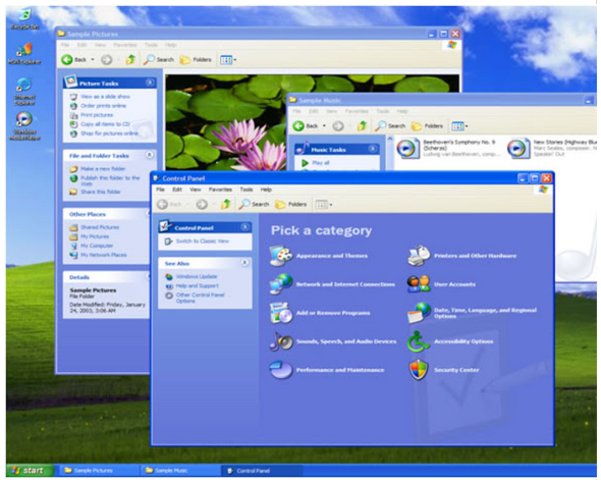Open Beethoven's Symphony No. 9 media file
Image resolution: width=601 pixels, height=480 pixels.
point(448,148)
